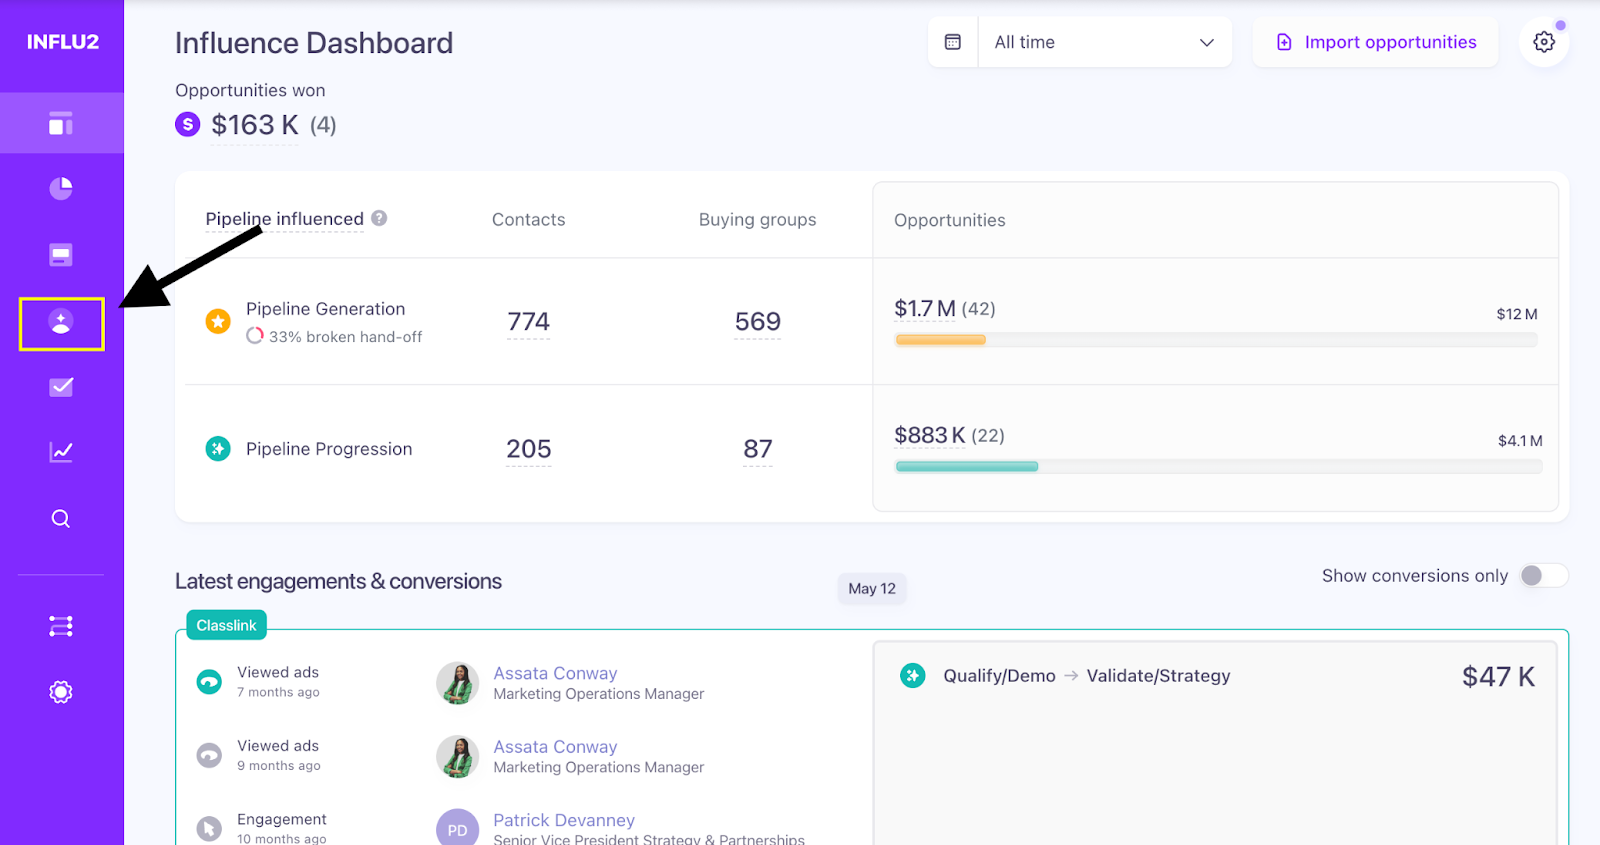
Task: Click Pipeline Generation buying groups value 569
Action: pos(757,321)
